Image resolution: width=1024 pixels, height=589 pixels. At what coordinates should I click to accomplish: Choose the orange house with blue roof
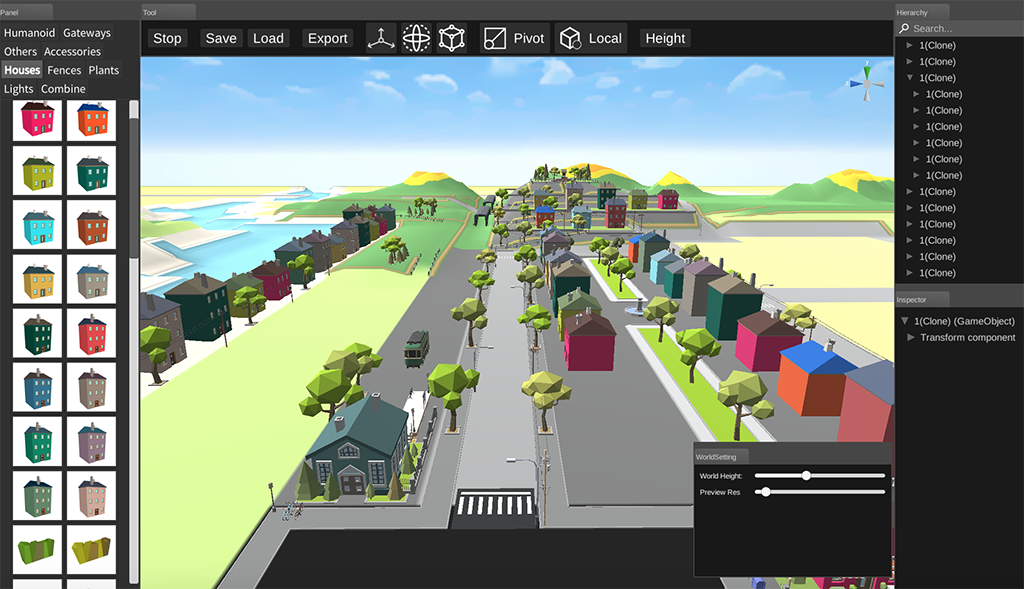(92, 120)
